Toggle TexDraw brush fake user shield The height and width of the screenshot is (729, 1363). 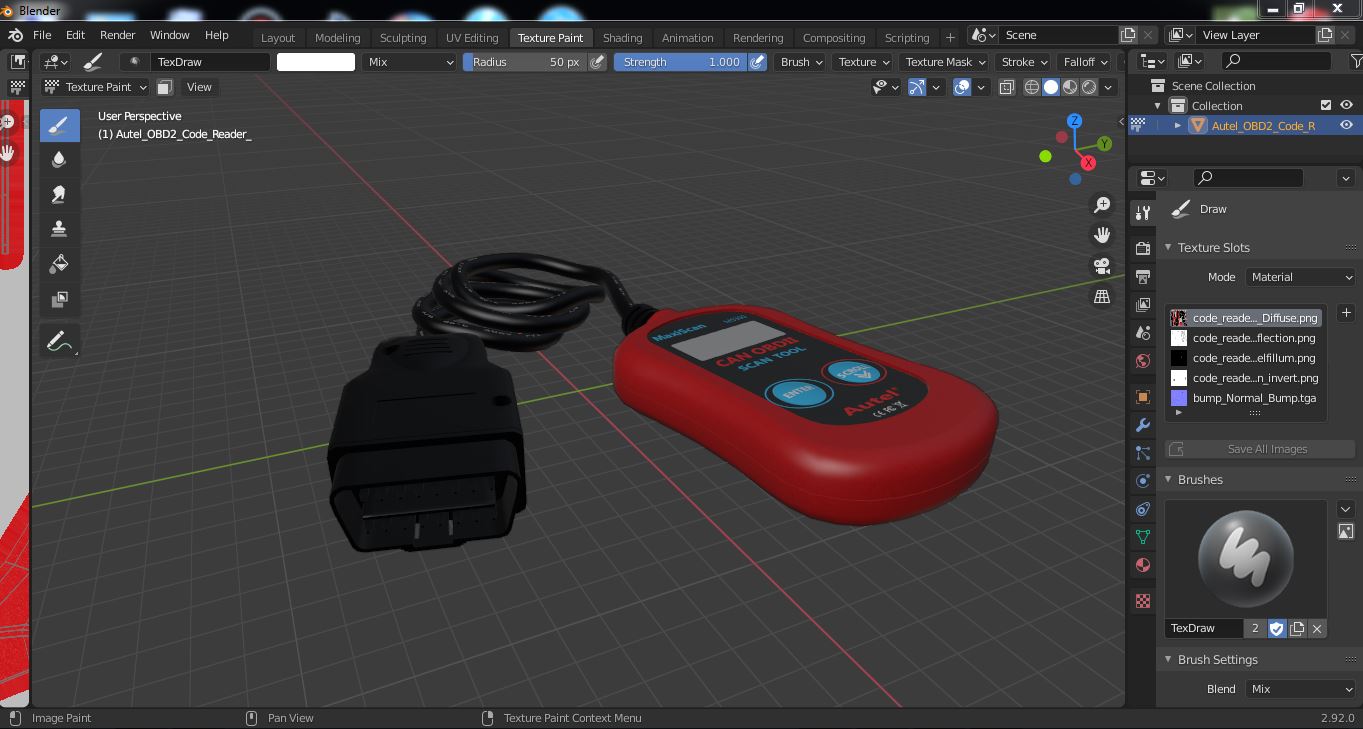coord(1277,628)
